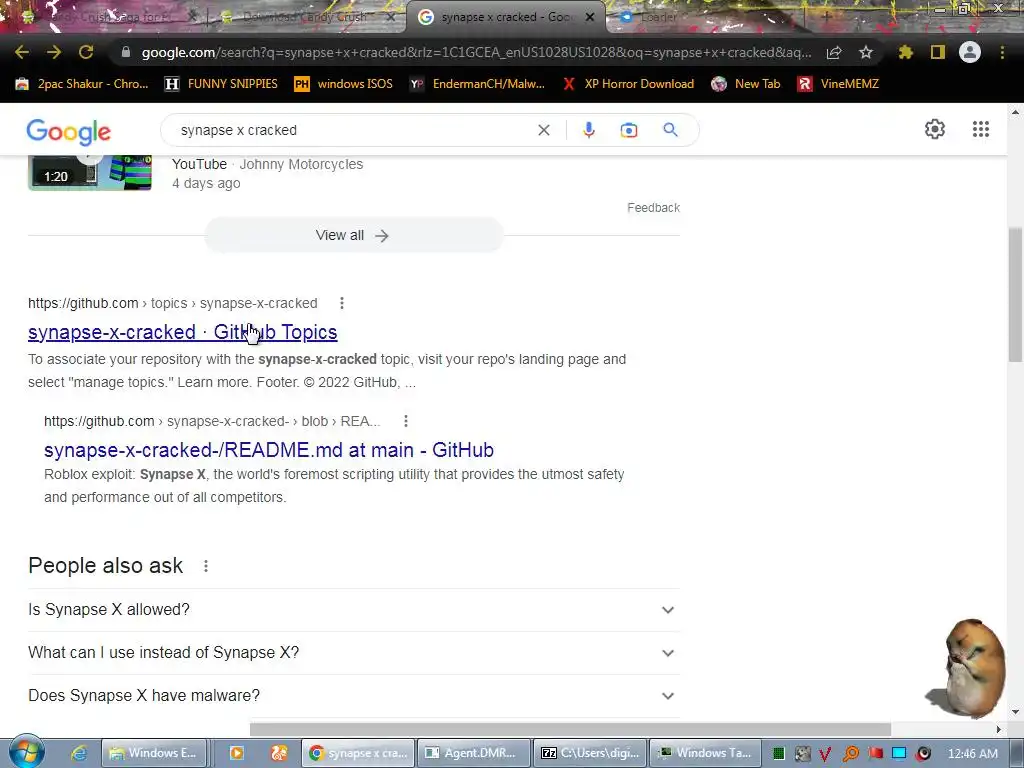Go to Google home via the logo
1024x768 pixels.
click(69, 132)
